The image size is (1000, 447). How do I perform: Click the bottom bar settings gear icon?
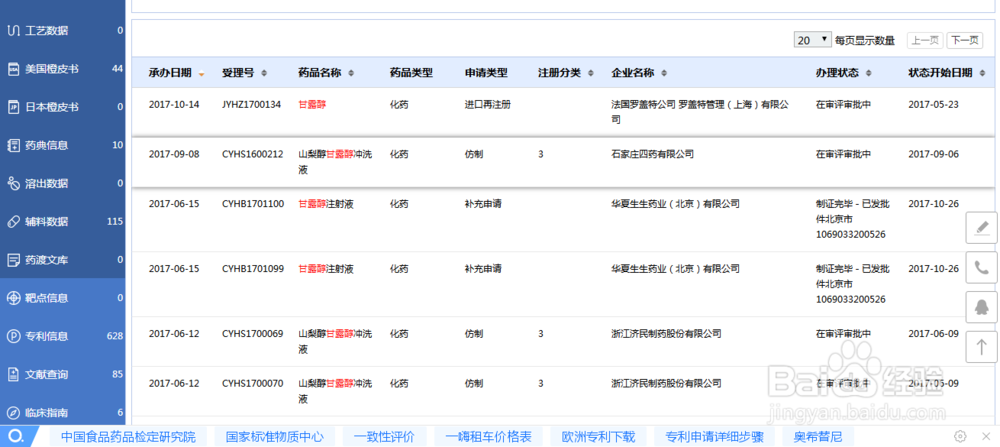click(960, 436)
